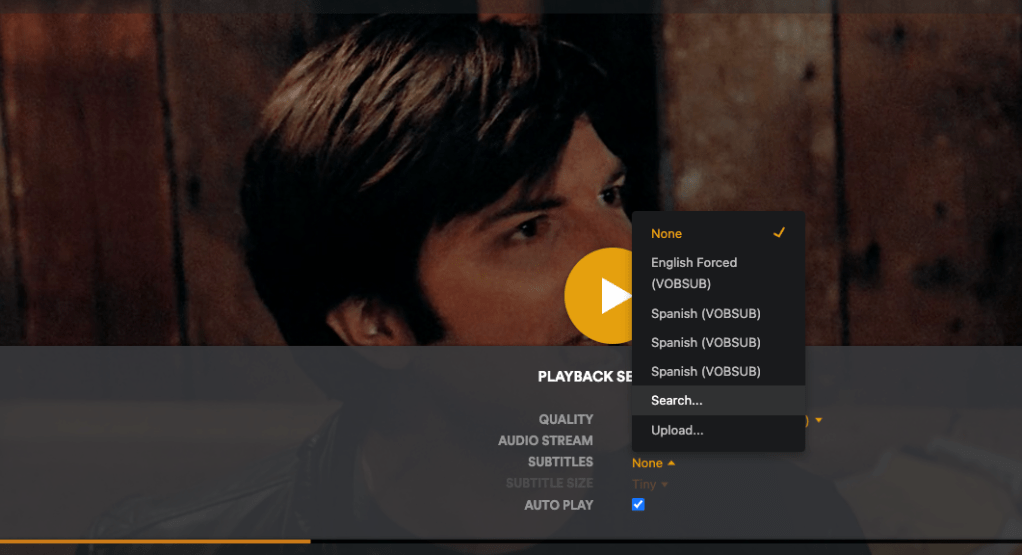Click the video preview image

click(300, 170)
